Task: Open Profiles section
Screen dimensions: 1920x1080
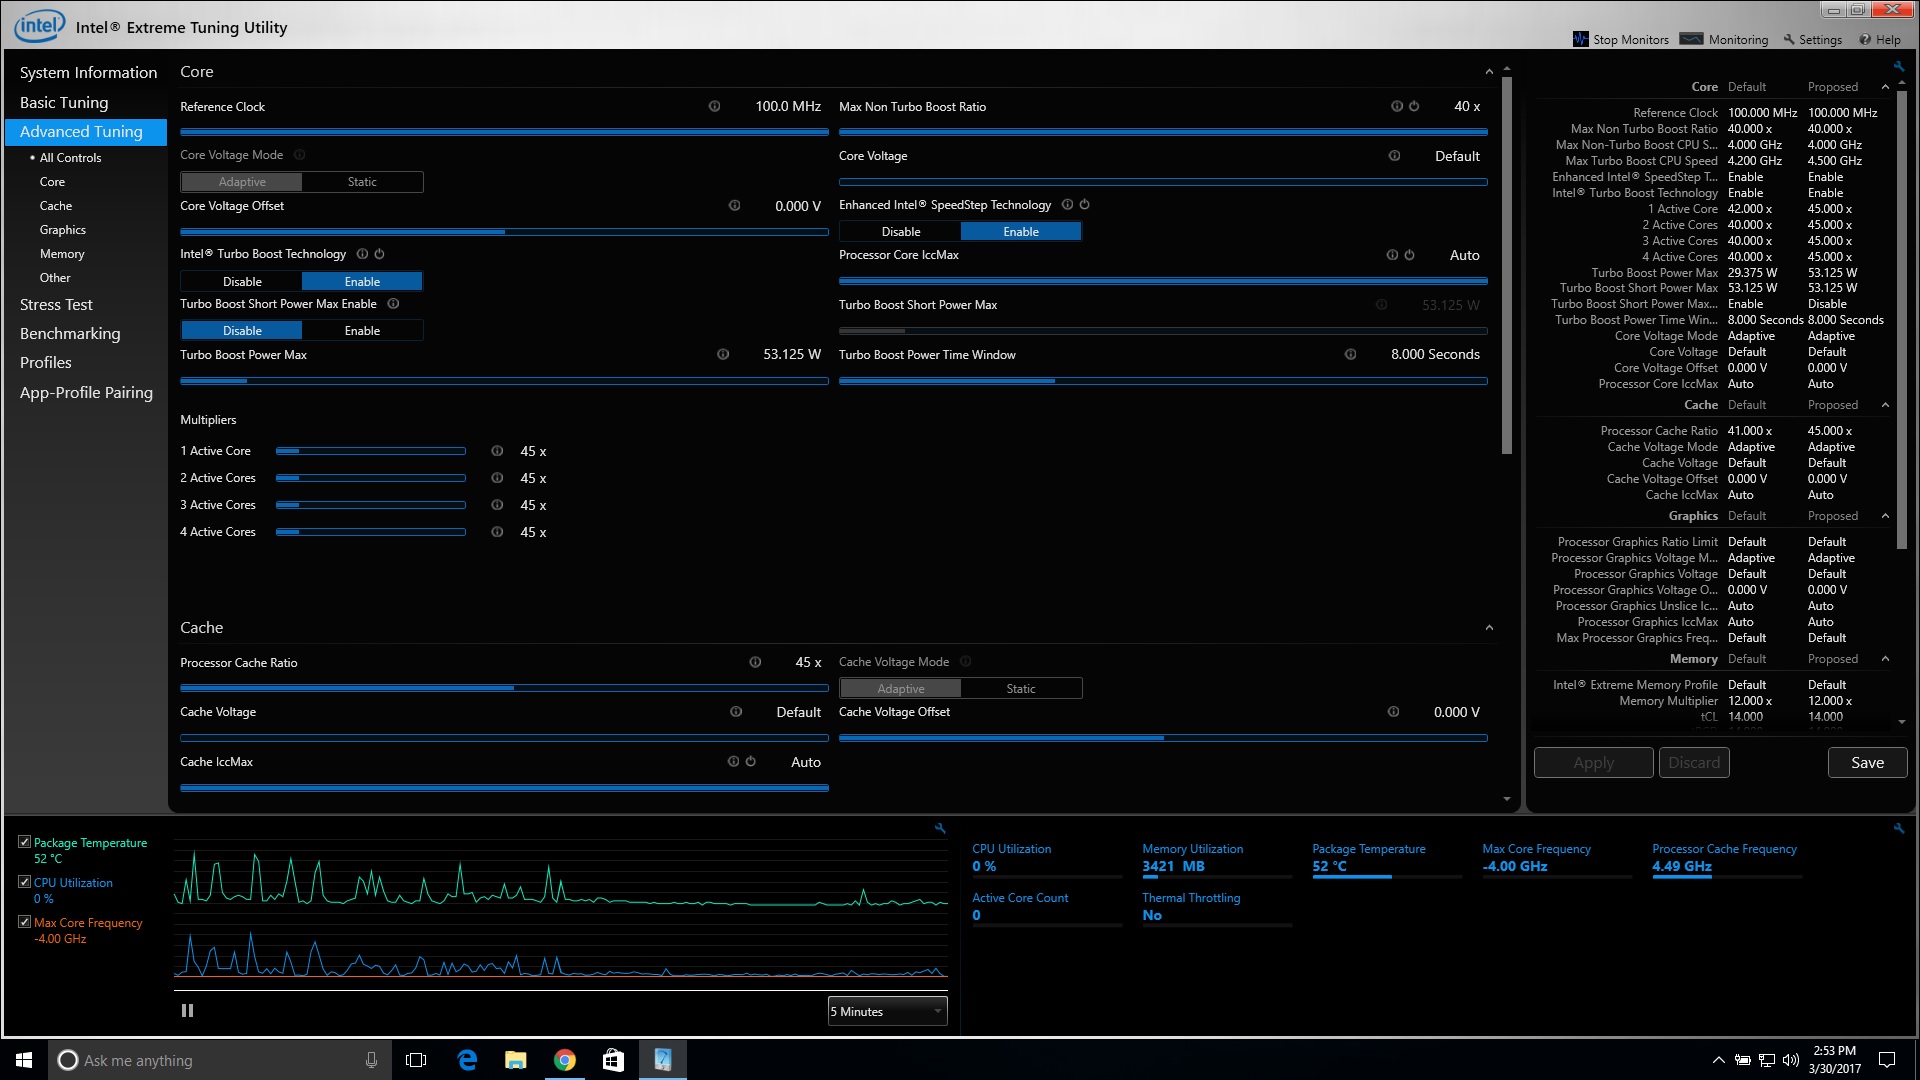Action: [46, 363]
